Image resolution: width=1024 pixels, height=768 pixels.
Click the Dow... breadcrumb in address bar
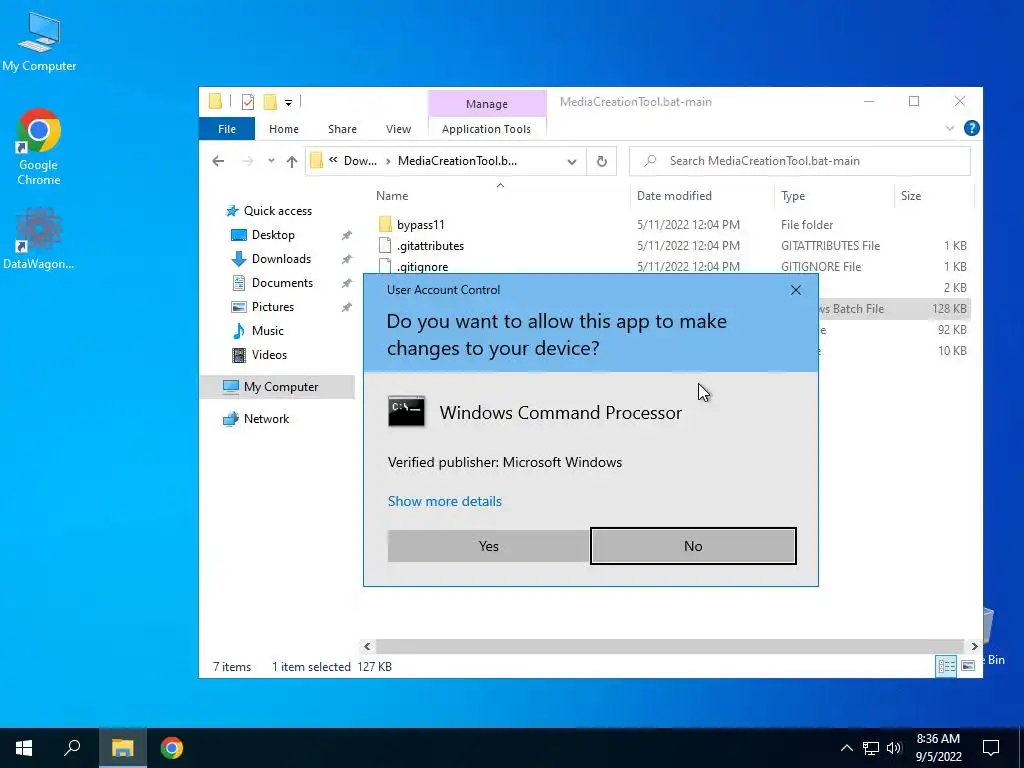coord(360,161)
